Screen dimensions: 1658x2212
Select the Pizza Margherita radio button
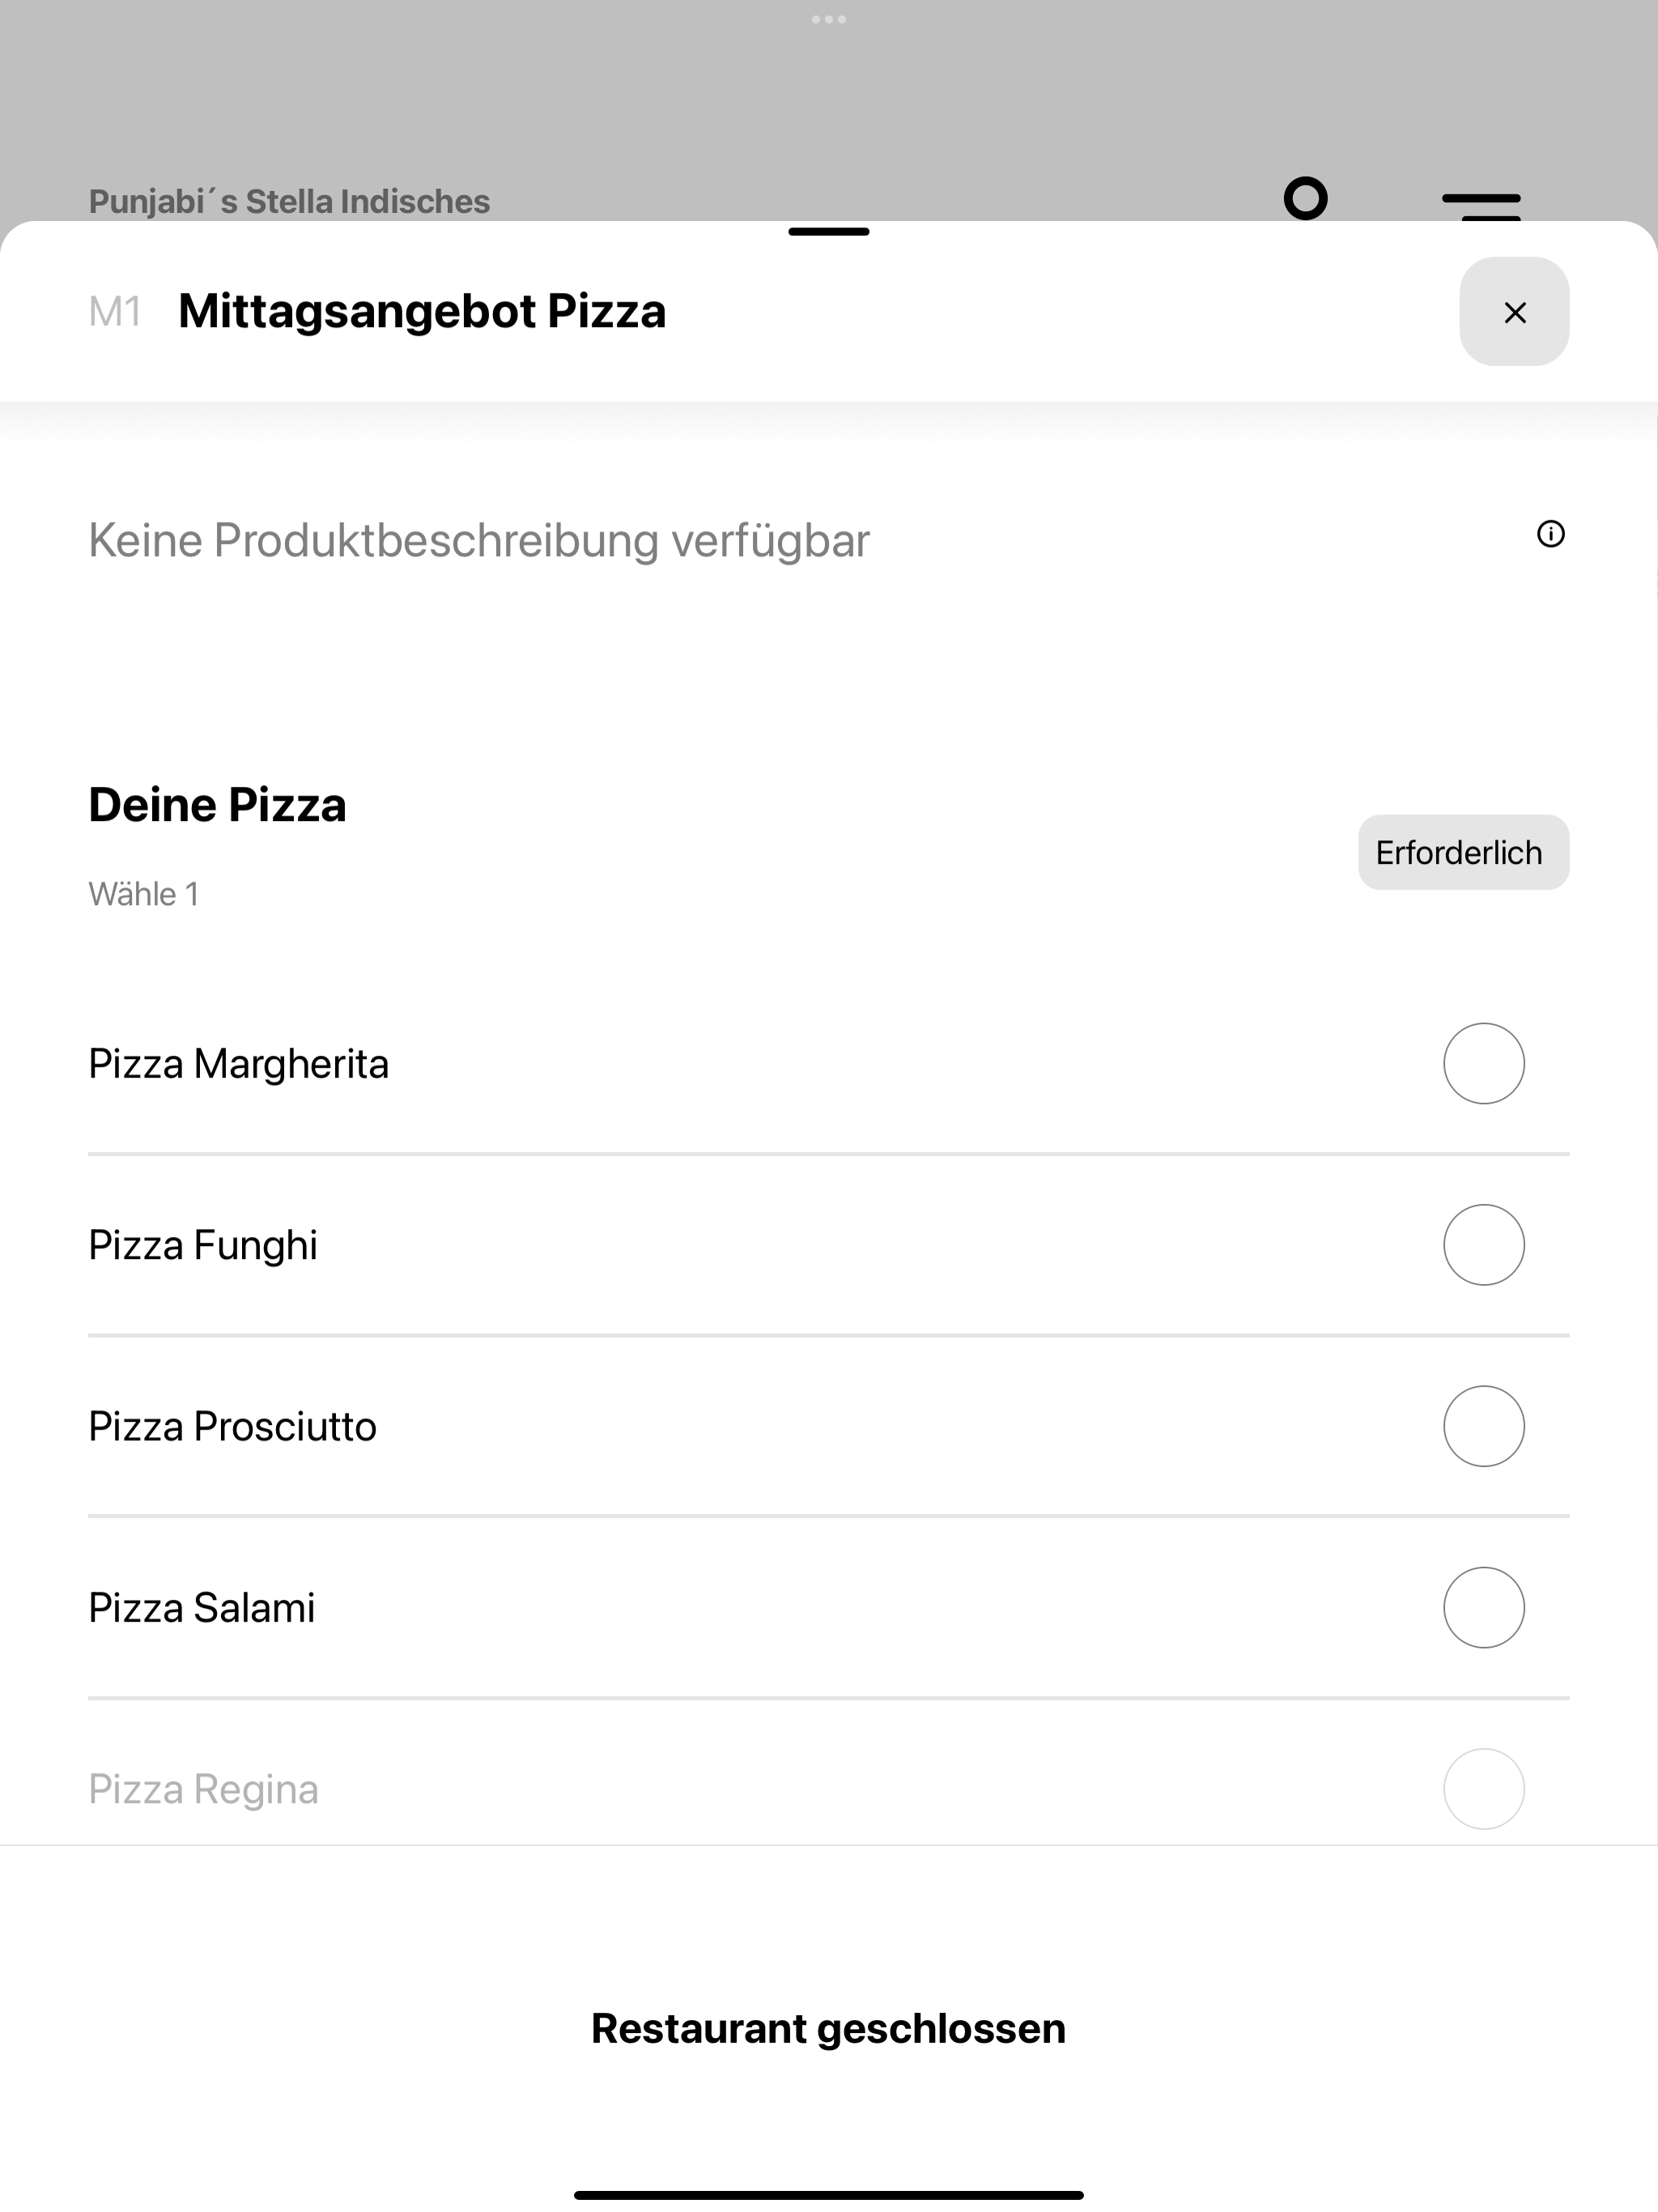click(1484, 1063)
